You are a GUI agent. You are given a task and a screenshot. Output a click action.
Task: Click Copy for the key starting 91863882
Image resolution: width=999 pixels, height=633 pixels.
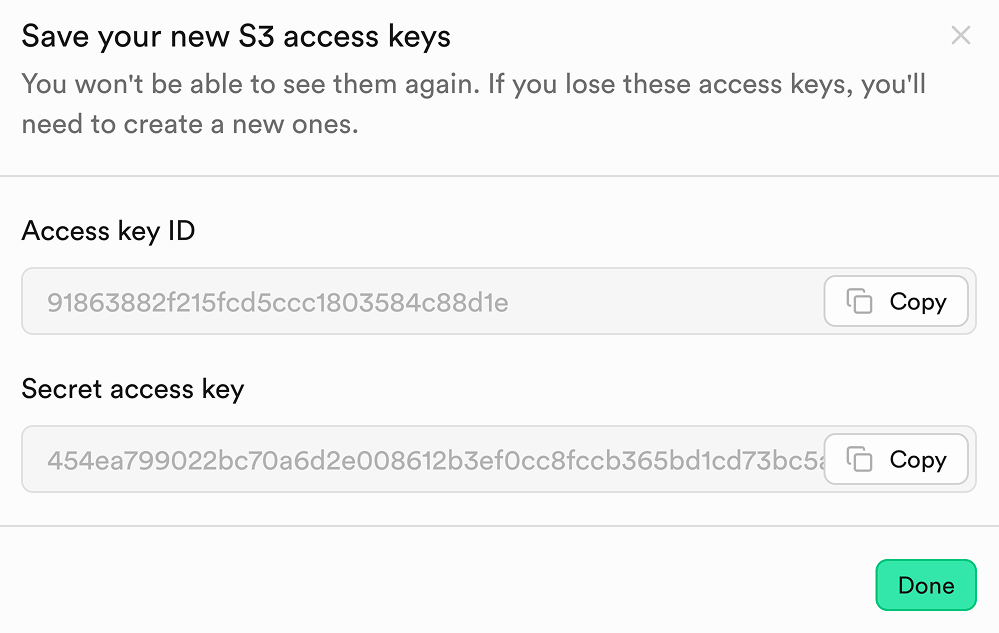point(895,301)
